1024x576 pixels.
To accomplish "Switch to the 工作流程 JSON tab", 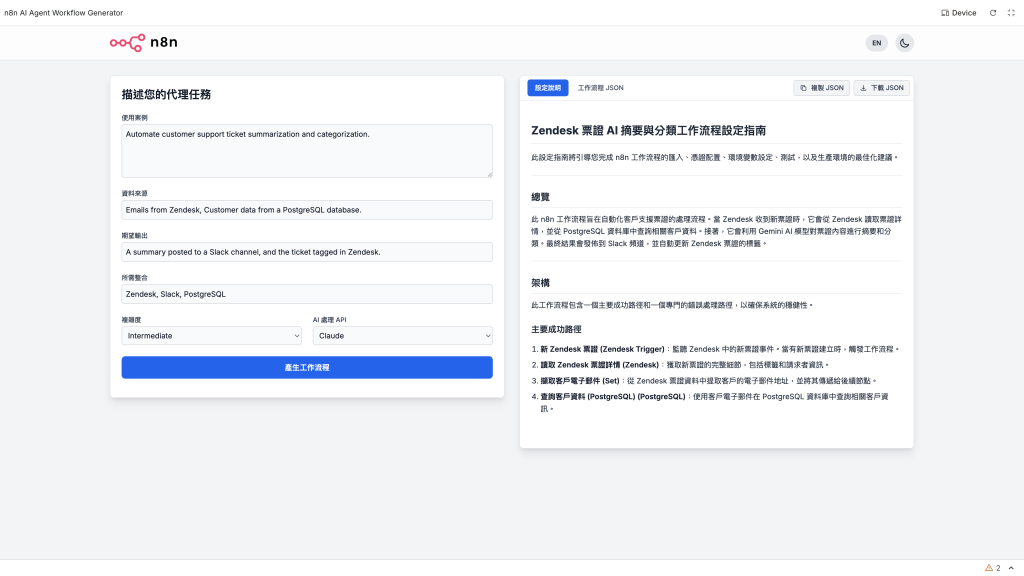I will (600, 88).
